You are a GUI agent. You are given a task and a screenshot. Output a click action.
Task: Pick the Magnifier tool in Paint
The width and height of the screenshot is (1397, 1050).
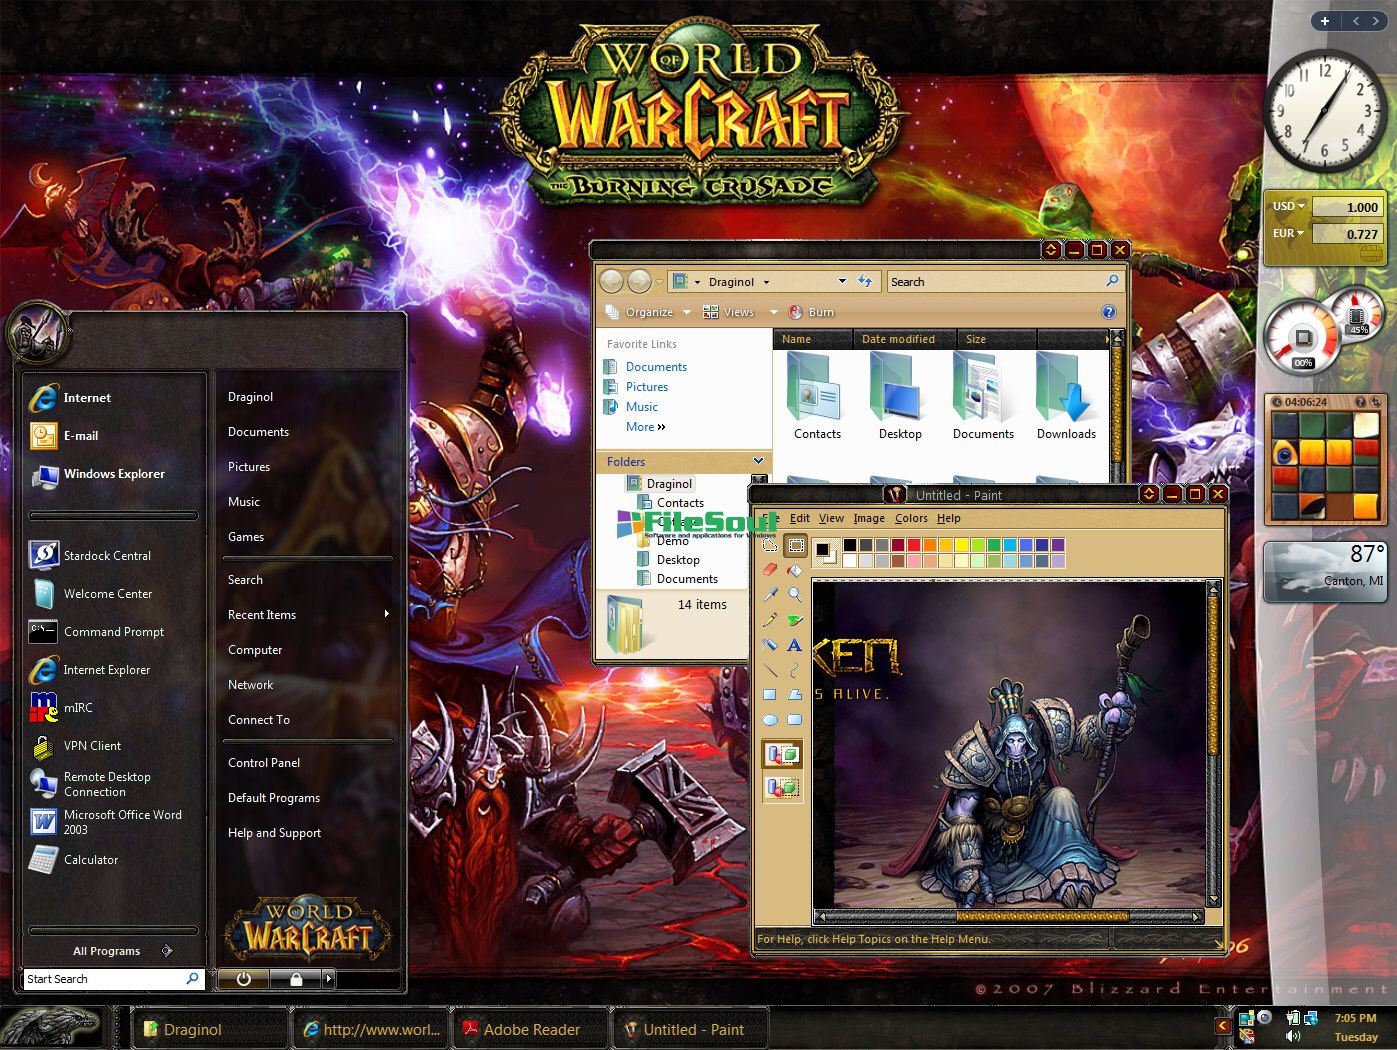(x=795, y=595)
